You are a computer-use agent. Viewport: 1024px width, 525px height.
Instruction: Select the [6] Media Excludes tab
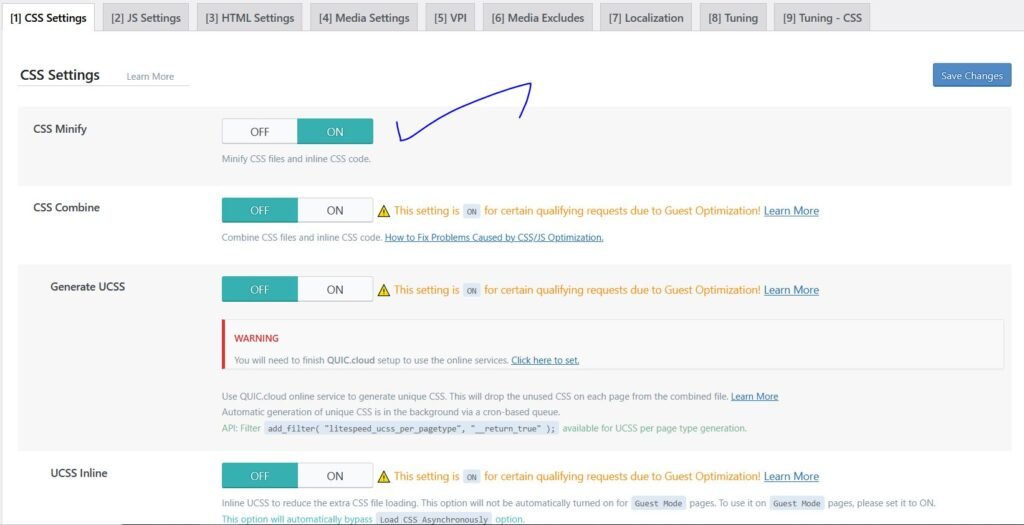(x=538, y=18)
